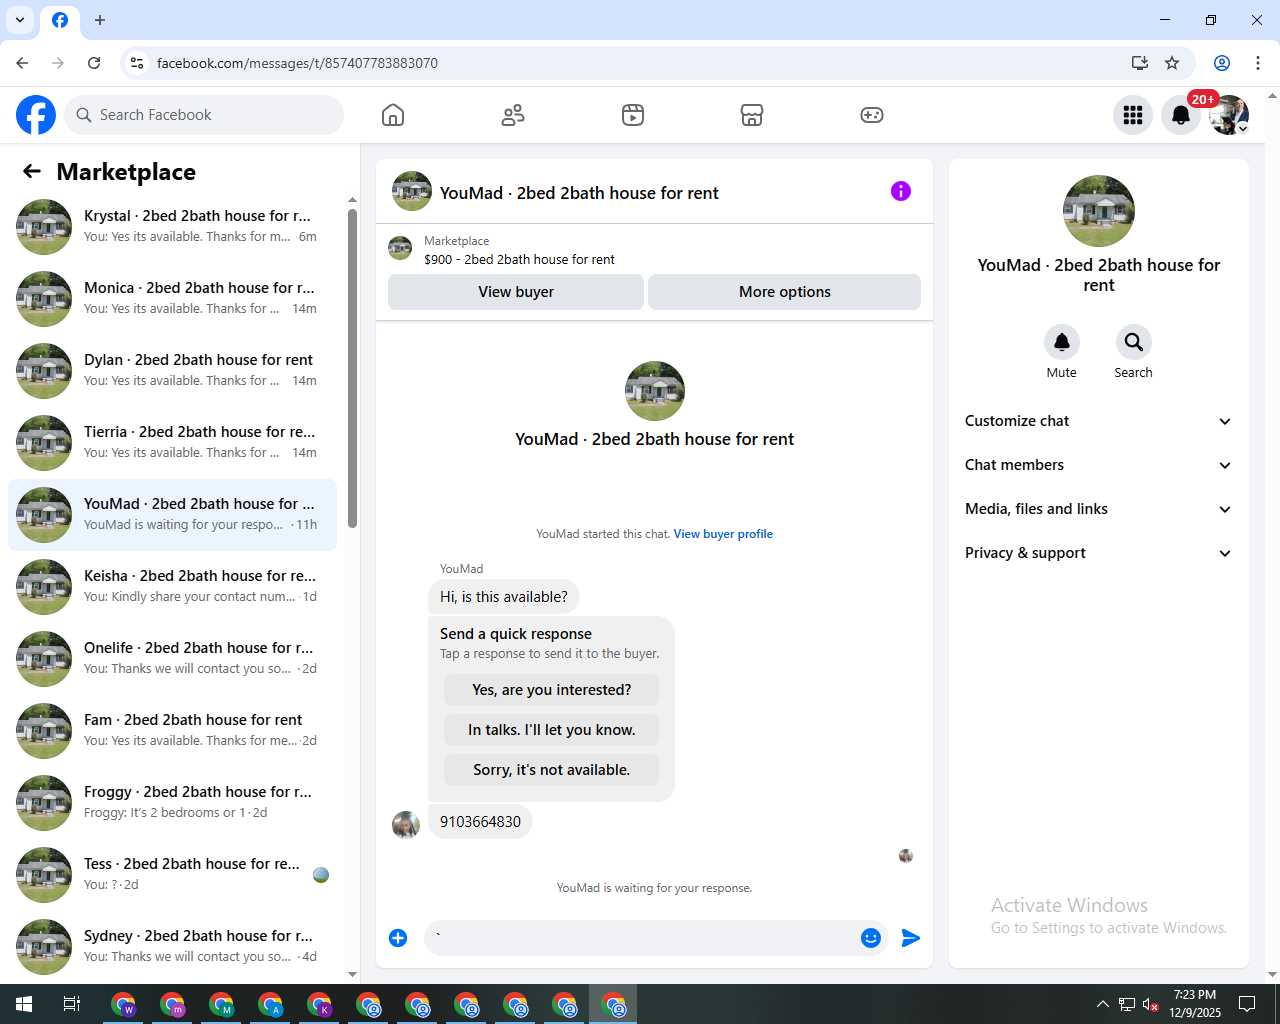Viewport: 1280px width, 1024px height.
Task: Click the '$900 - 2bed 2bath house for rent' listing
Action: 519,259
